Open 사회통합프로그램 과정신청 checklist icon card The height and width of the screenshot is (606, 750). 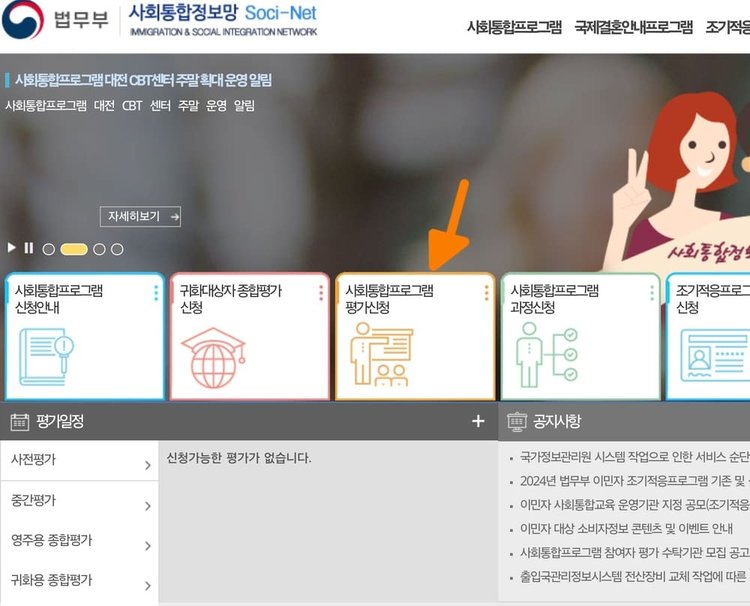click(580, 337)
